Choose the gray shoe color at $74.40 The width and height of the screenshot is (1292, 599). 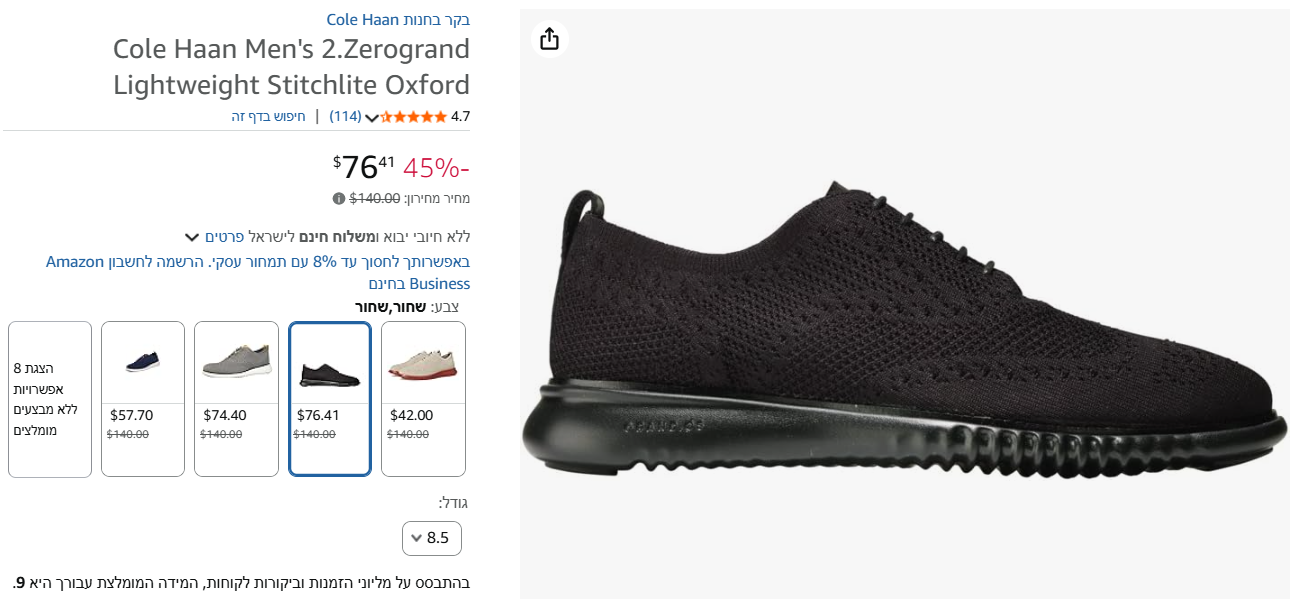pos(236,398)
